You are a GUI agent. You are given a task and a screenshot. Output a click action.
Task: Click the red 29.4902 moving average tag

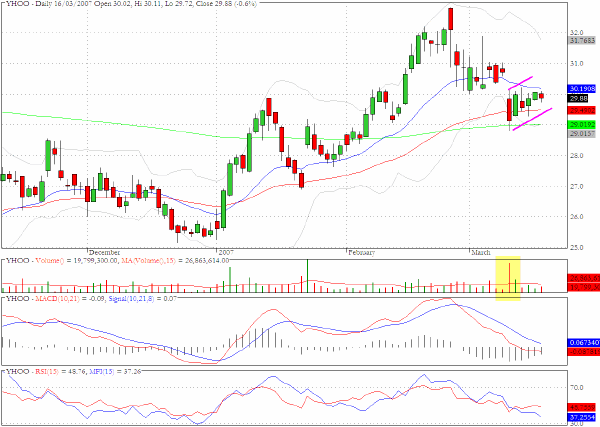[x=582, y=111]
